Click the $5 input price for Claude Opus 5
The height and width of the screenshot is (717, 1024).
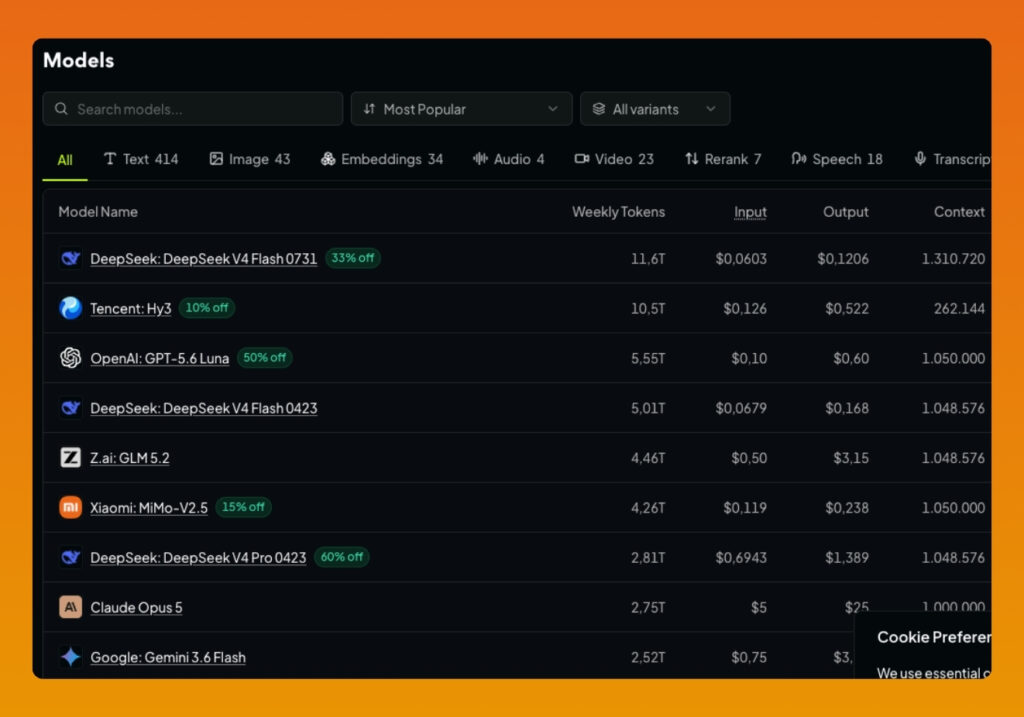[x=759, y=607]
